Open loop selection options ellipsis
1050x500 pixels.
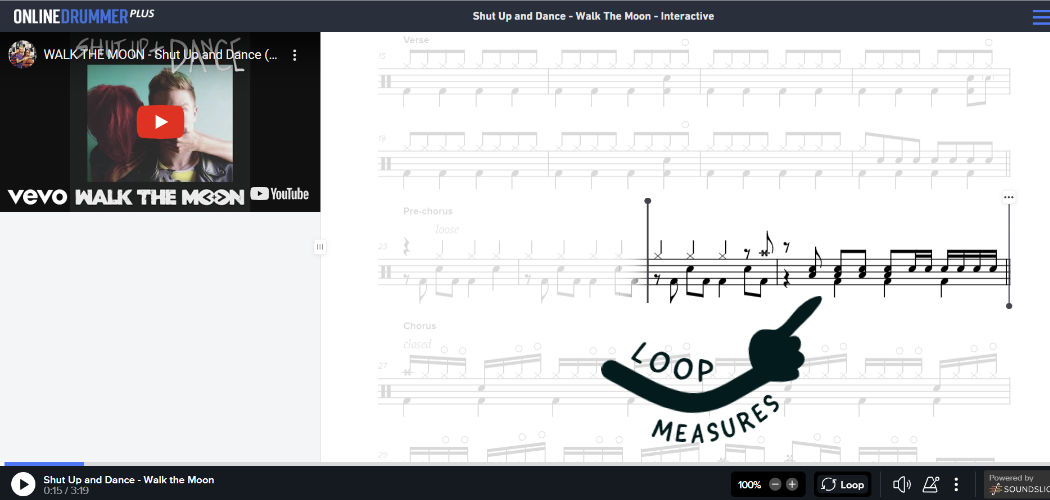point(1008,197)
